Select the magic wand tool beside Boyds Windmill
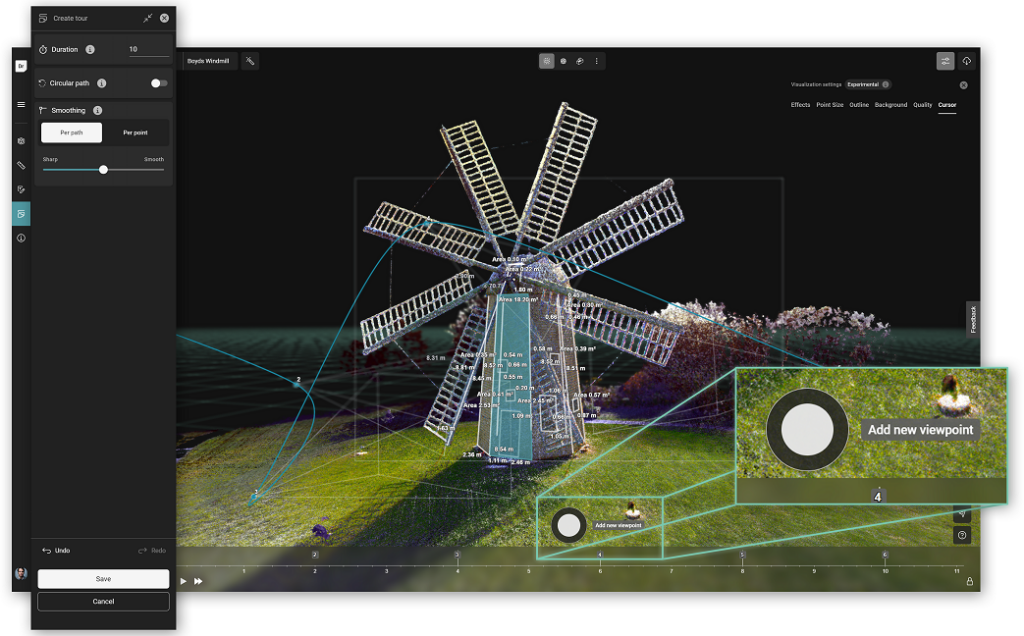This screenshot has height=636, width=1024. pos(249,60)
